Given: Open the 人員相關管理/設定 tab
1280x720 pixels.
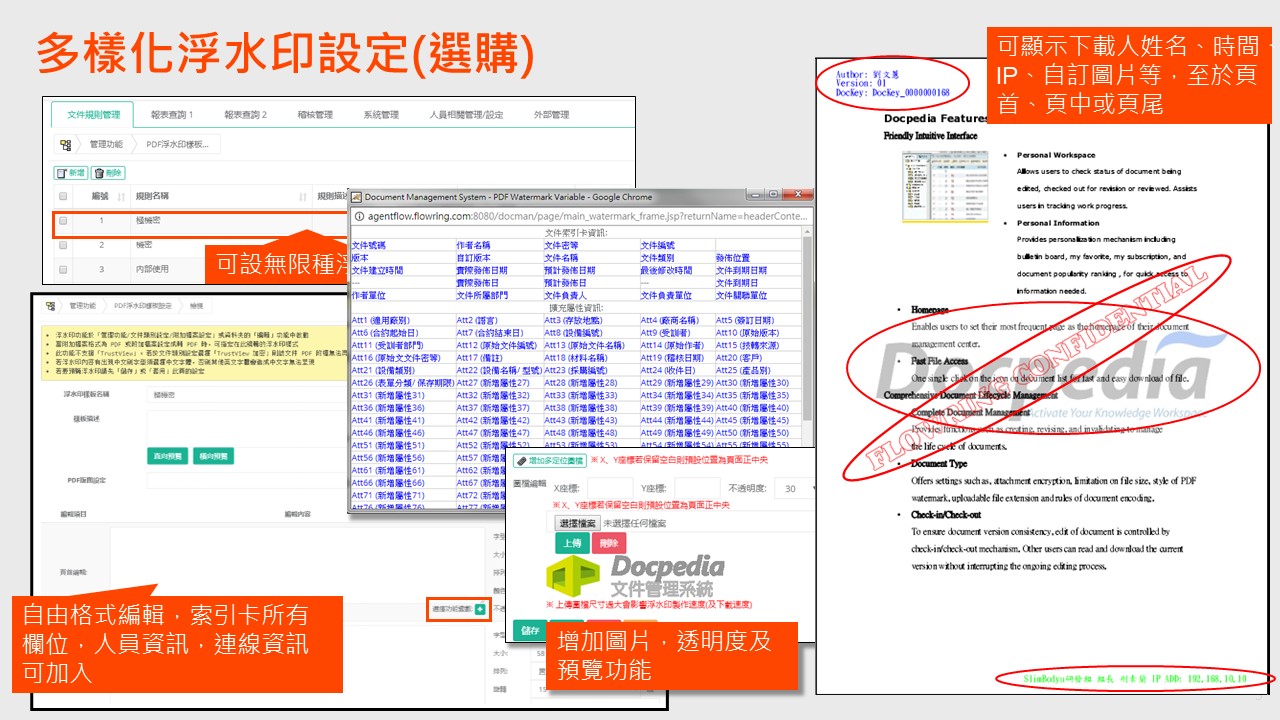Looking at the screenshot, I should 466,115.
